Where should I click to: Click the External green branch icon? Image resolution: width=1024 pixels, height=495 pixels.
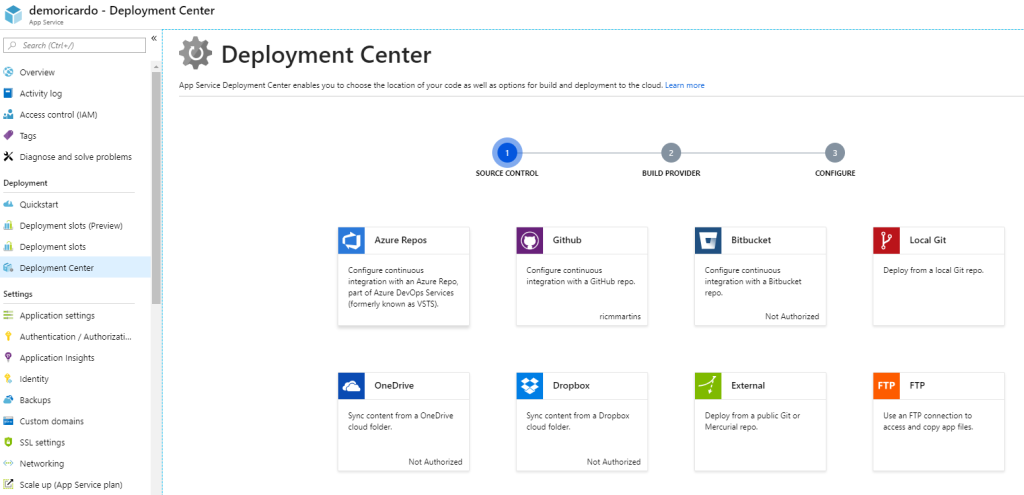pyautogui.click(x=708, y=386)
